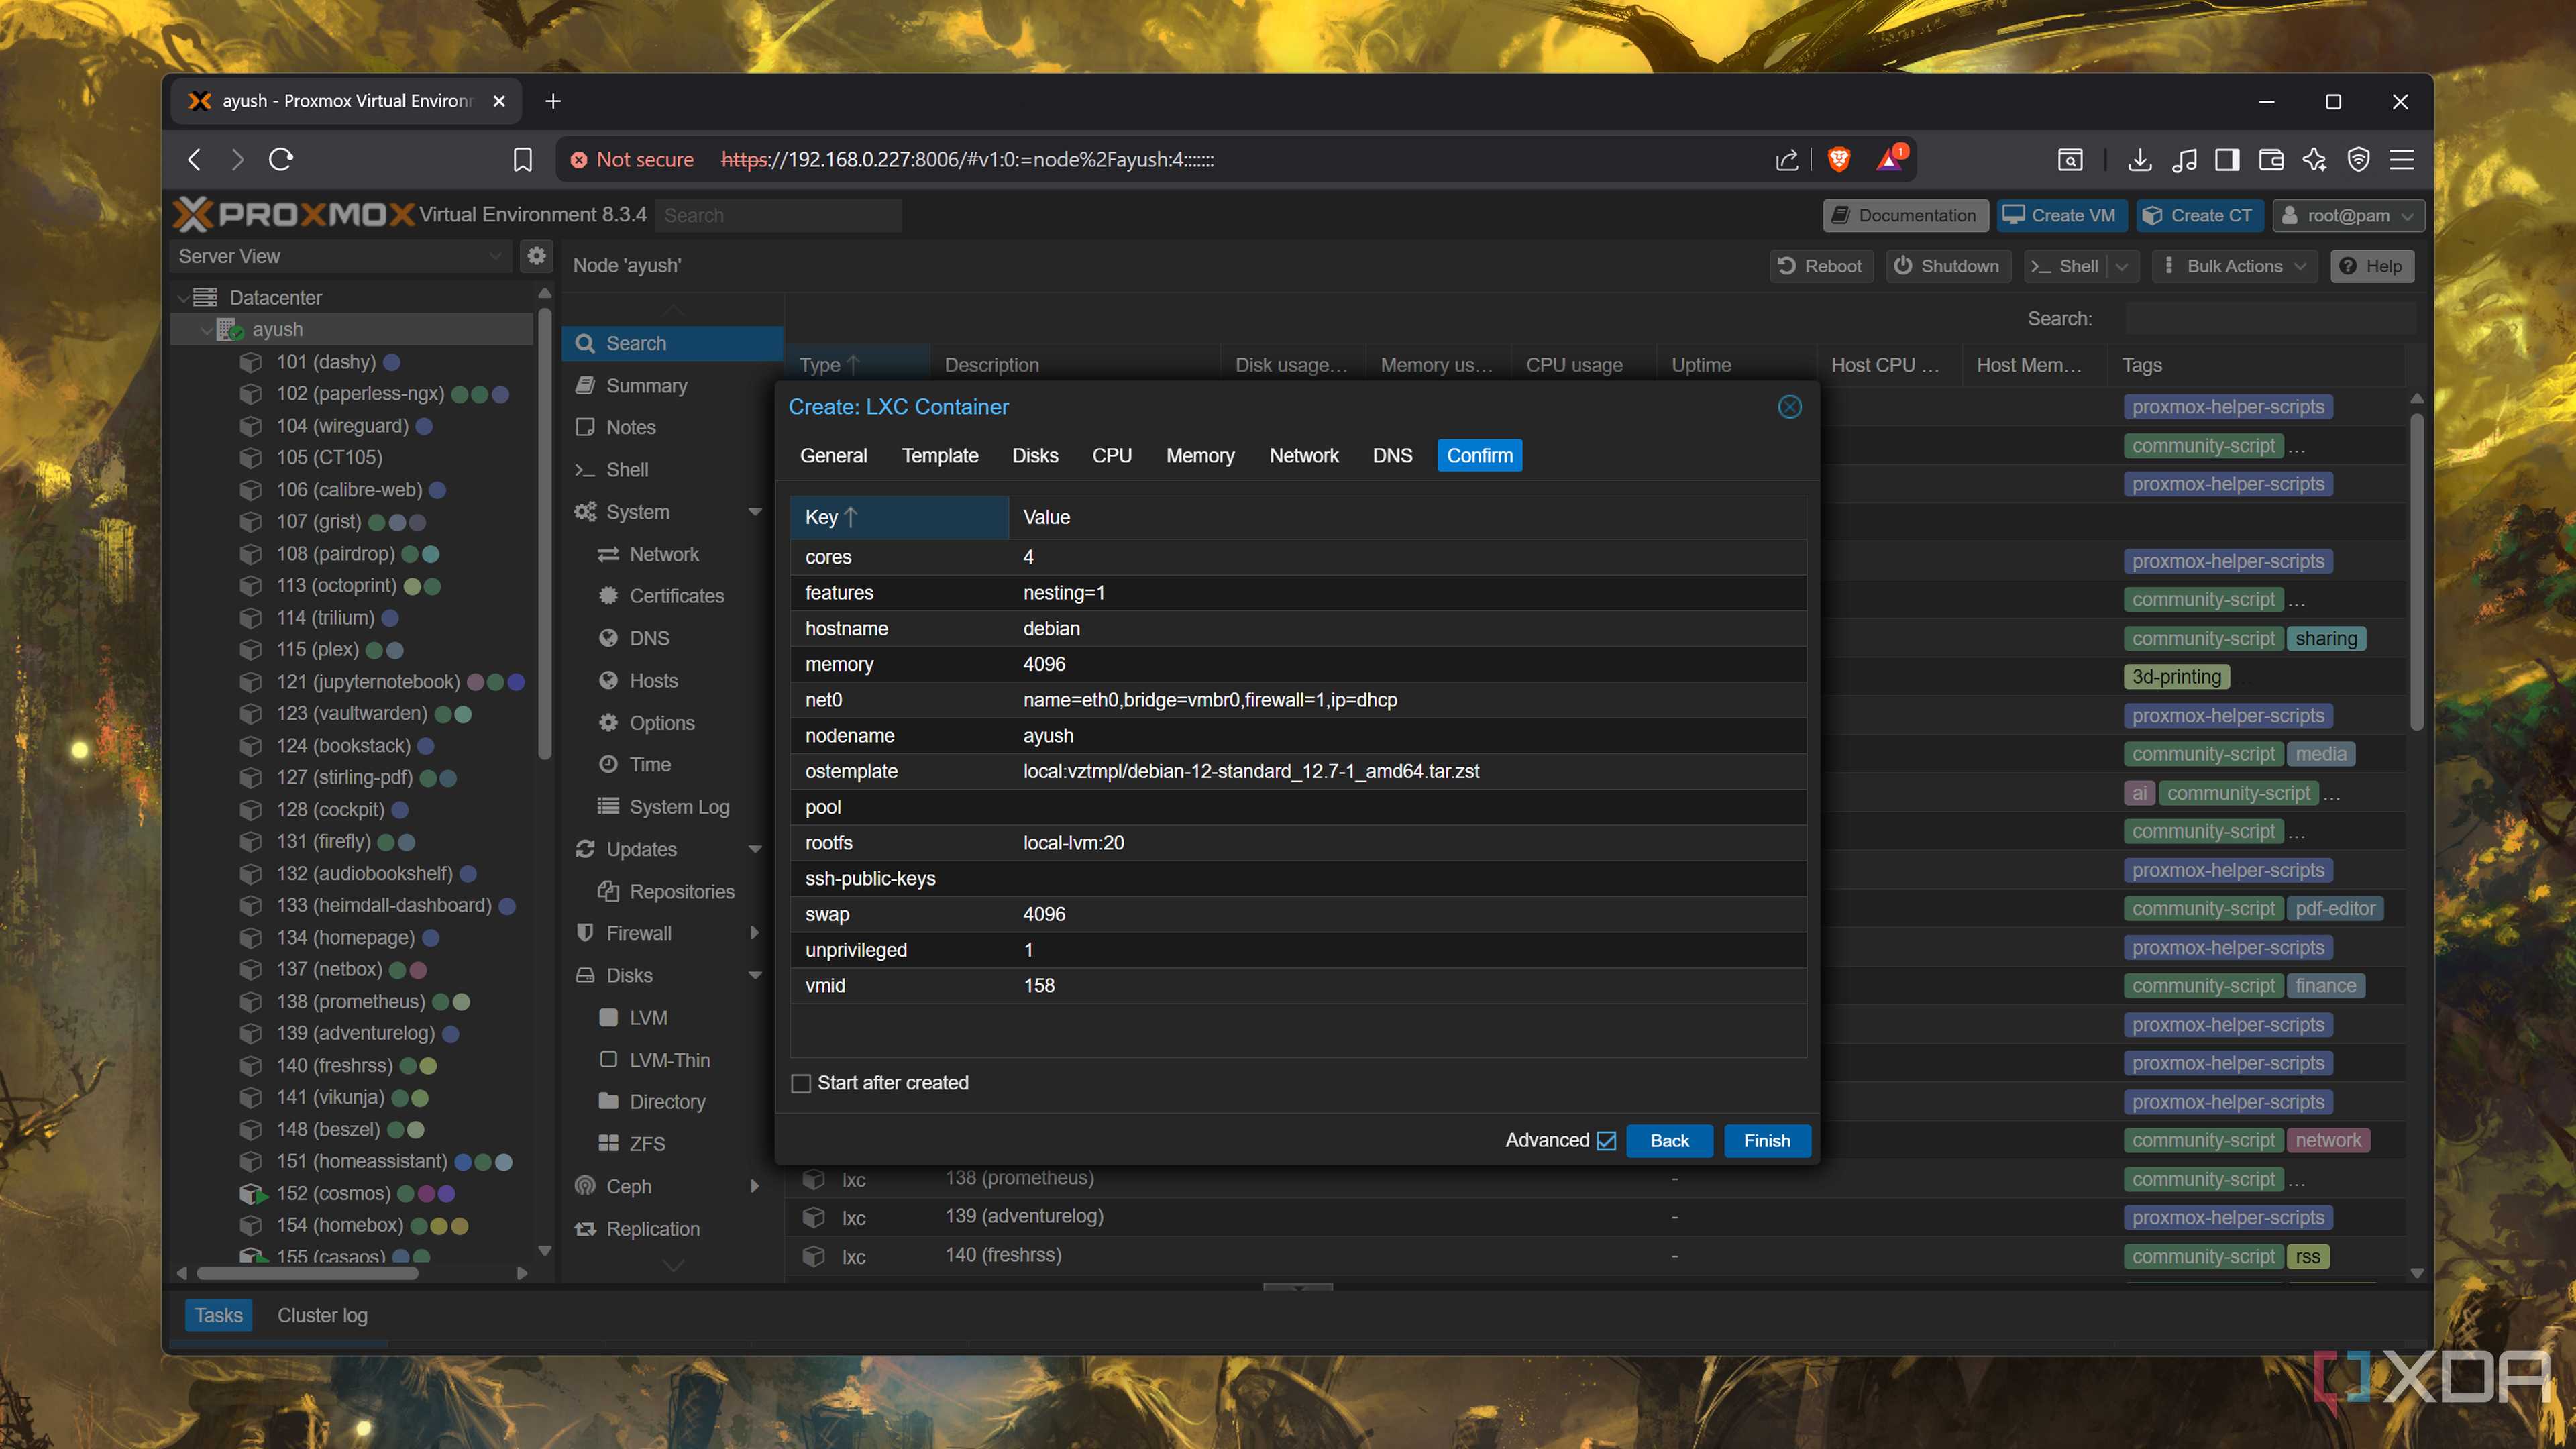Bookmark this page with the bookmark icon
Screen dimensions: 2576x1449
522,160
